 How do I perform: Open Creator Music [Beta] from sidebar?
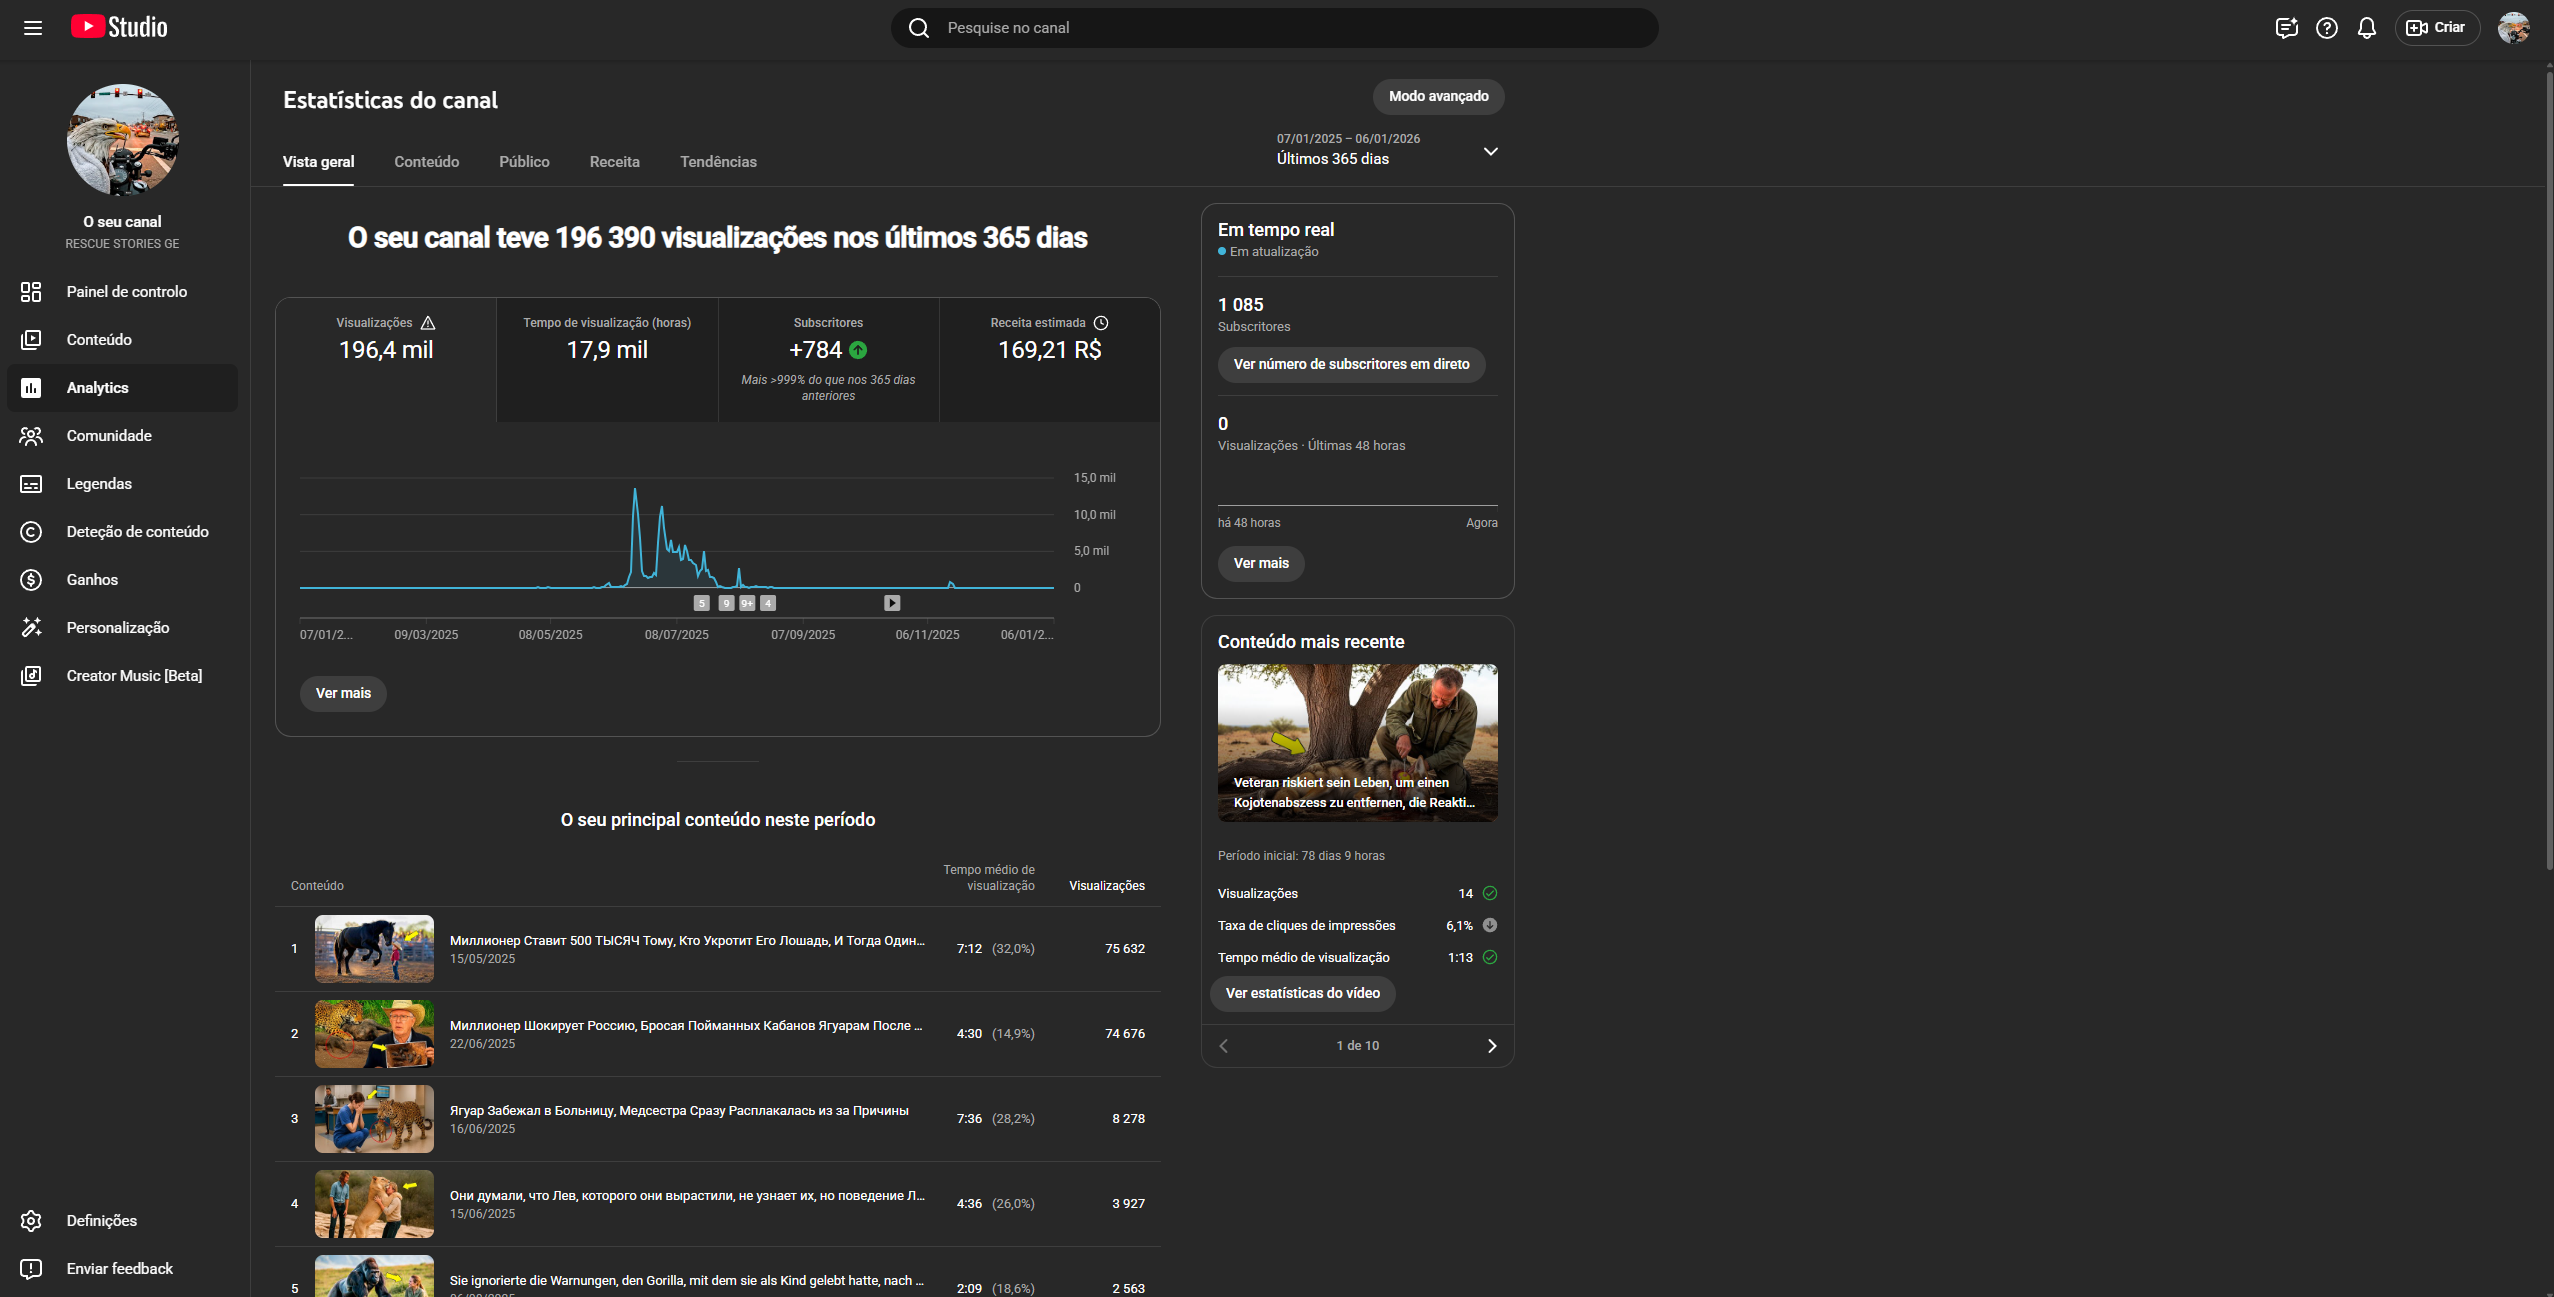pos(134,676)
